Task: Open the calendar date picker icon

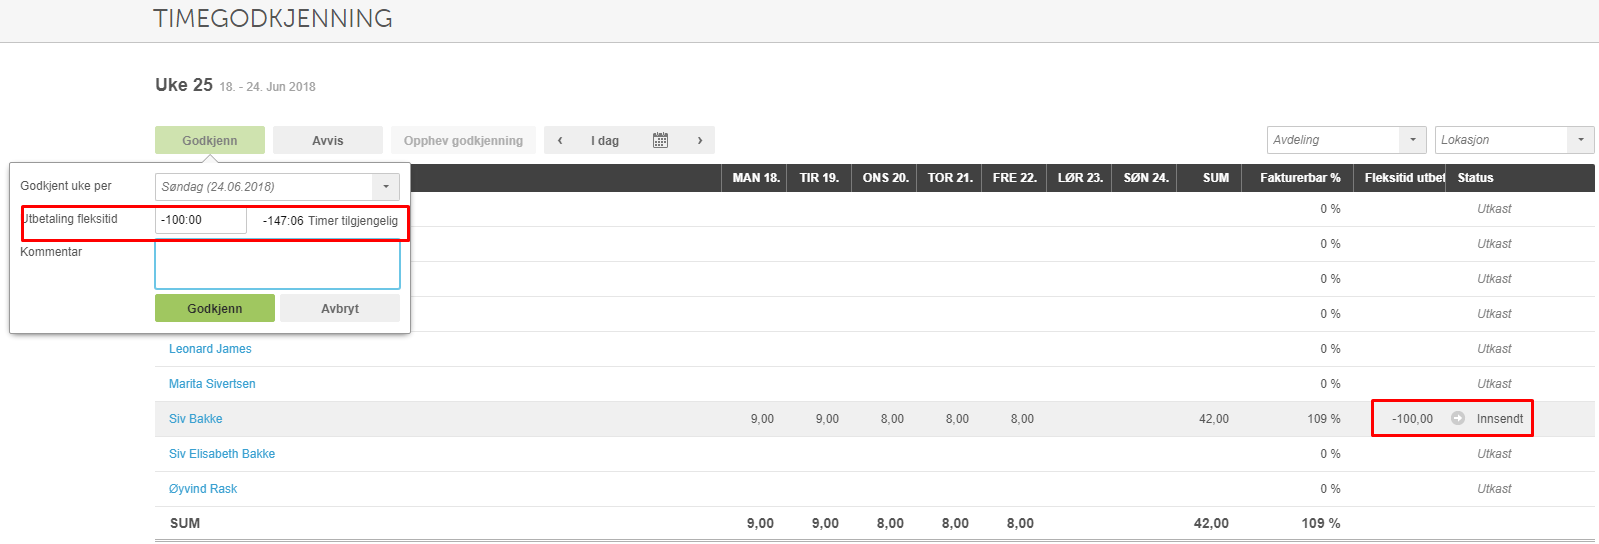Action: (660, 140)
